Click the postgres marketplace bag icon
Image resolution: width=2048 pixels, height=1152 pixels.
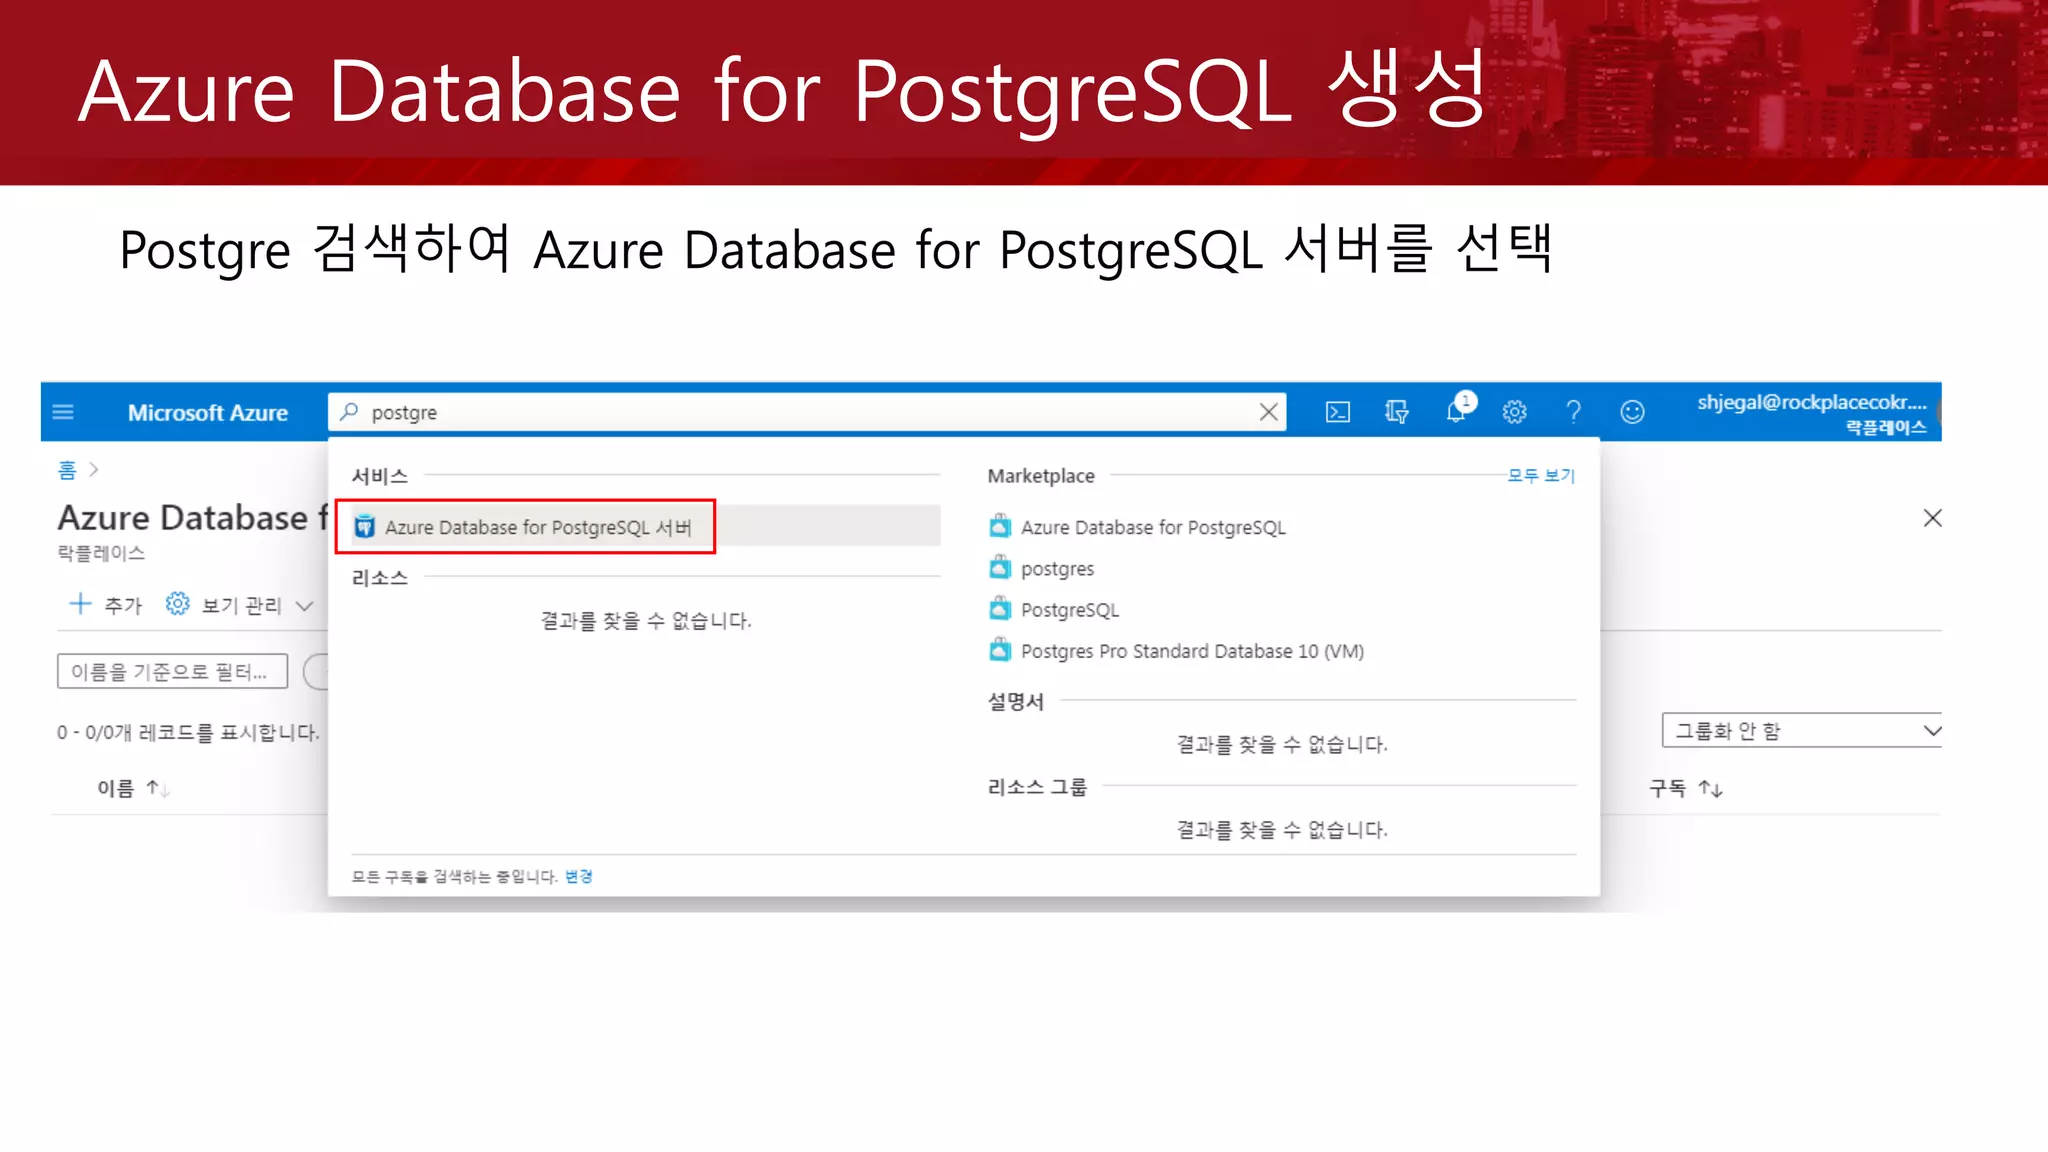coord(1000,568)
